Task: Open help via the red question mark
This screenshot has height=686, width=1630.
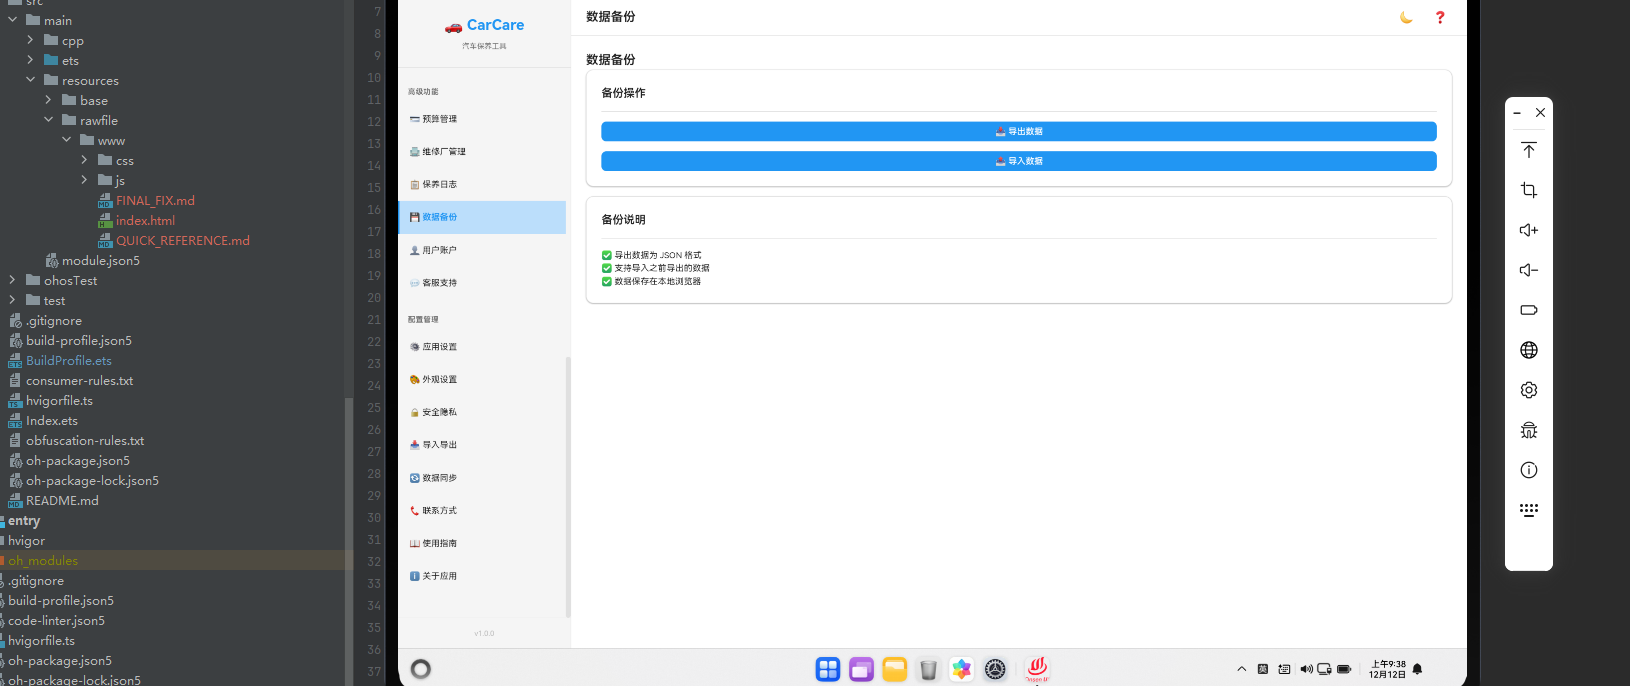Action: point(1440,17)
